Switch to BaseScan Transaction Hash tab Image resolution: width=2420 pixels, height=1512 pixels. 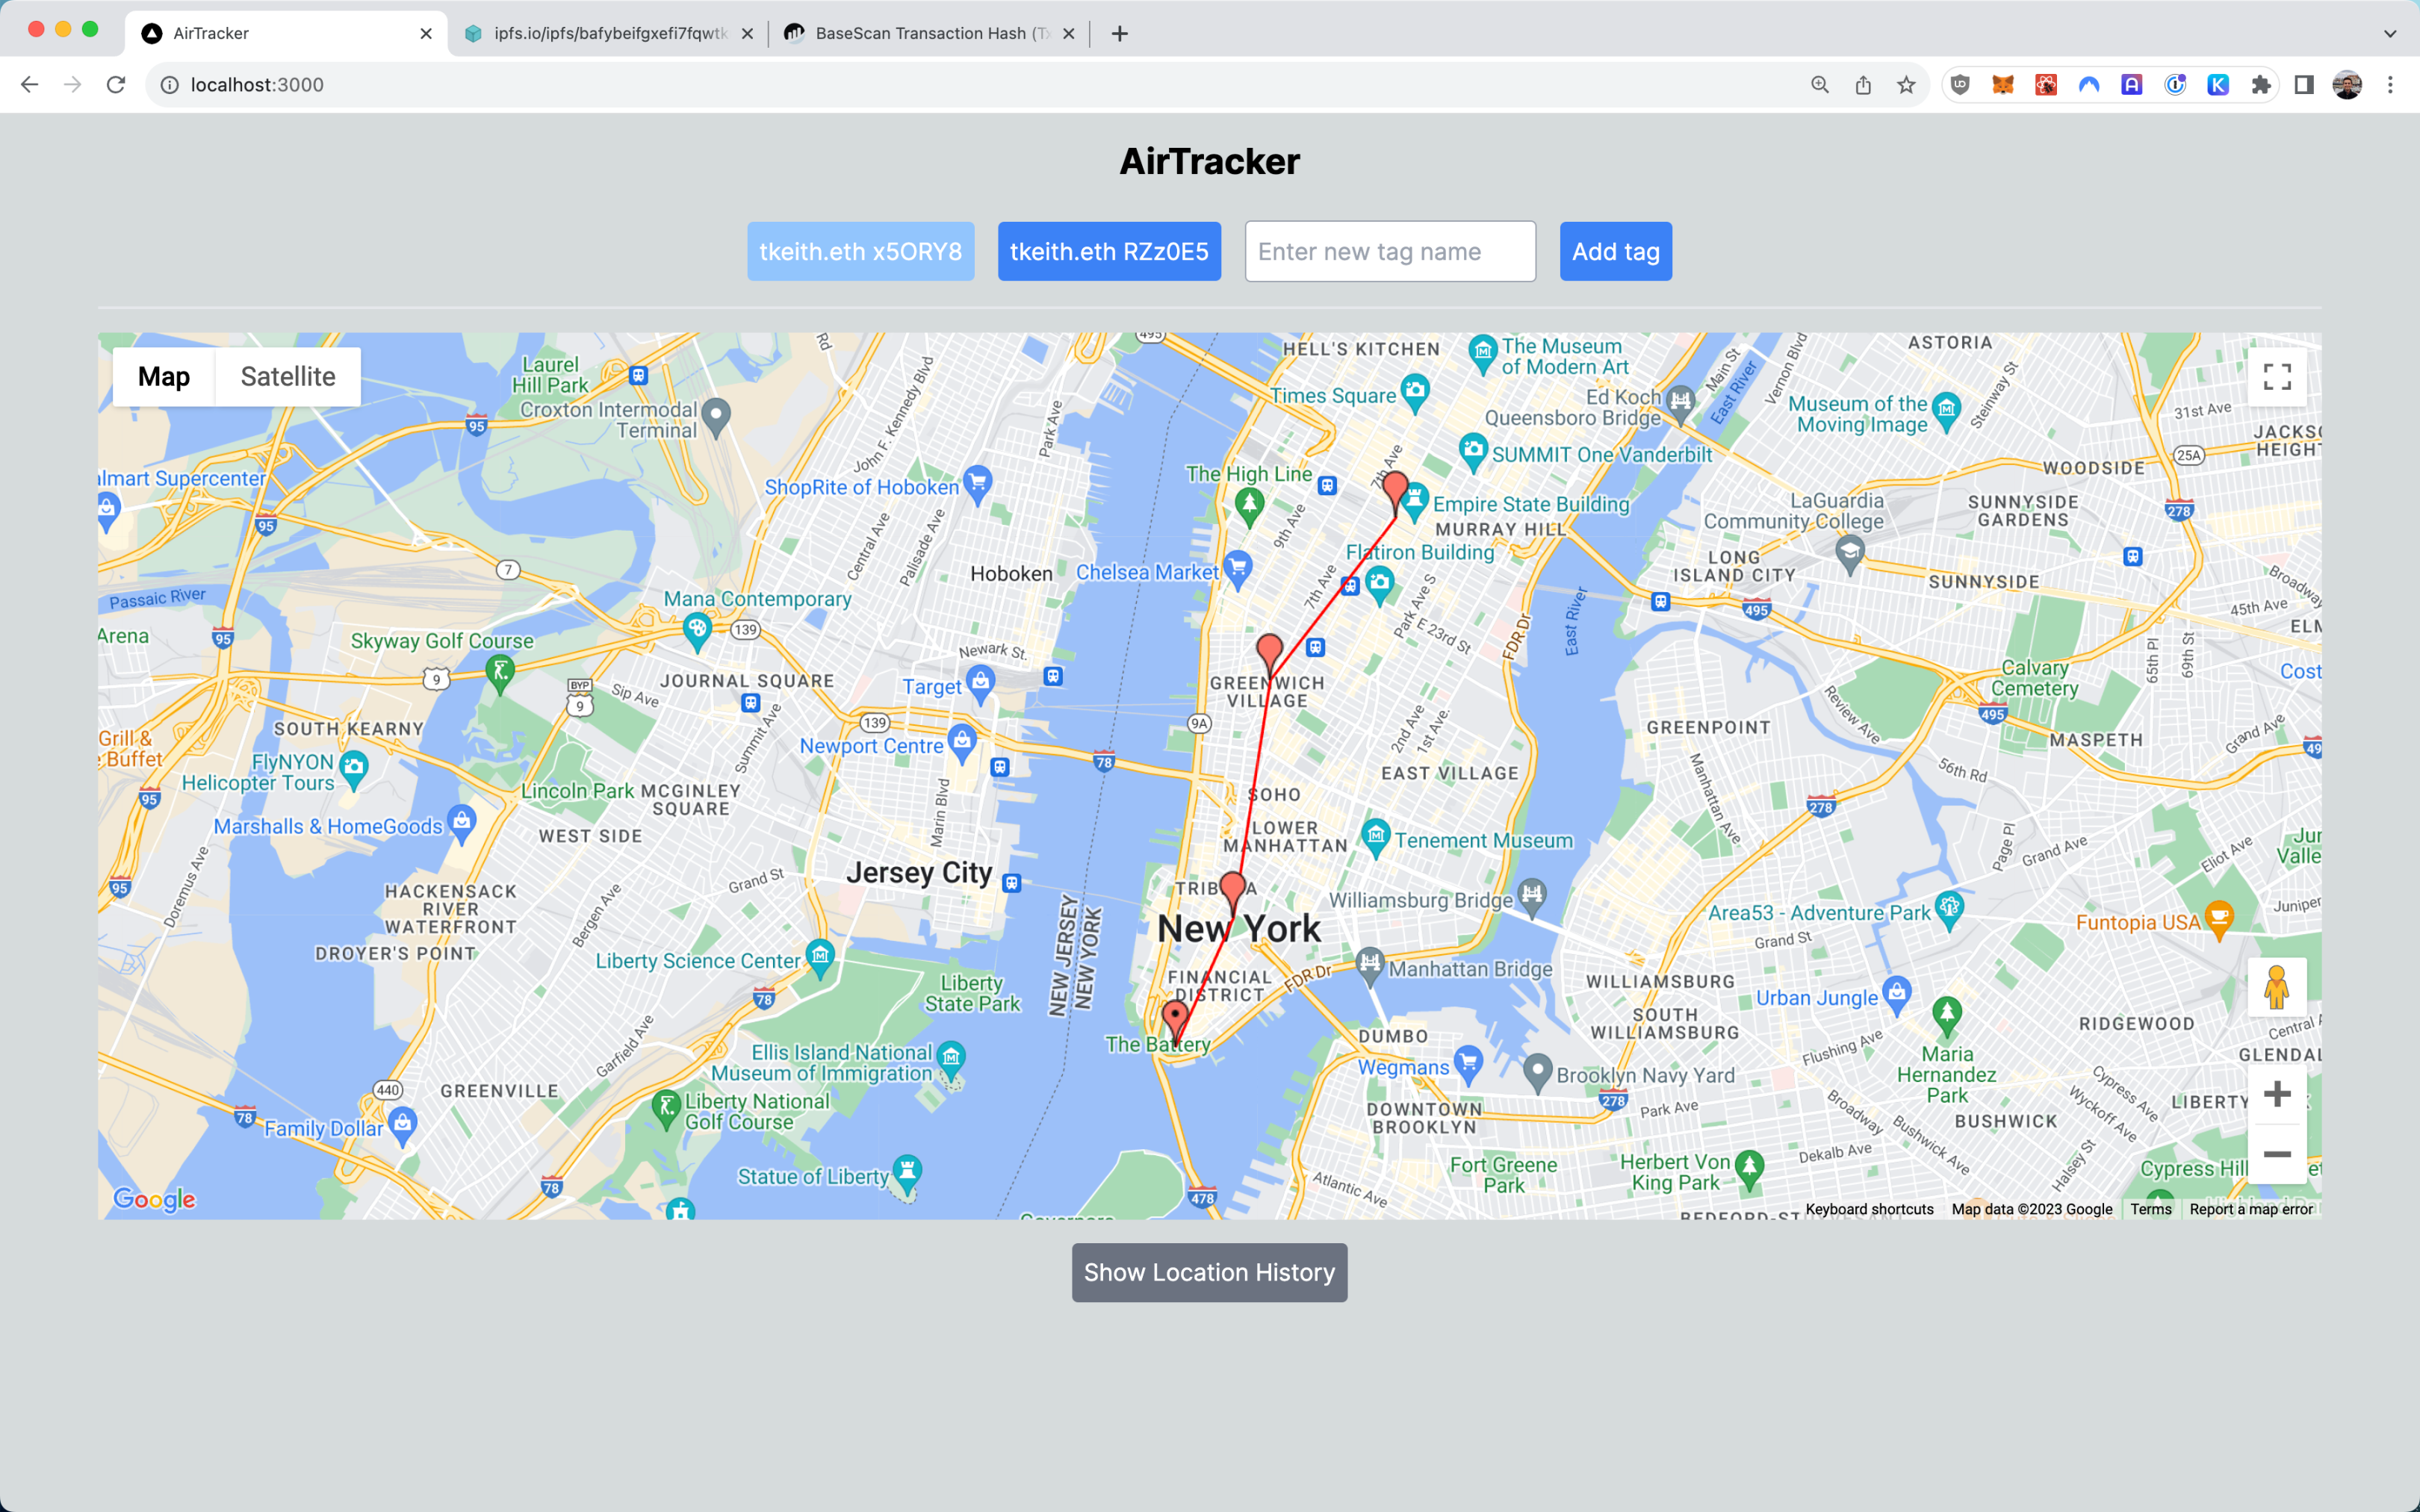click(x=920, y=33)
